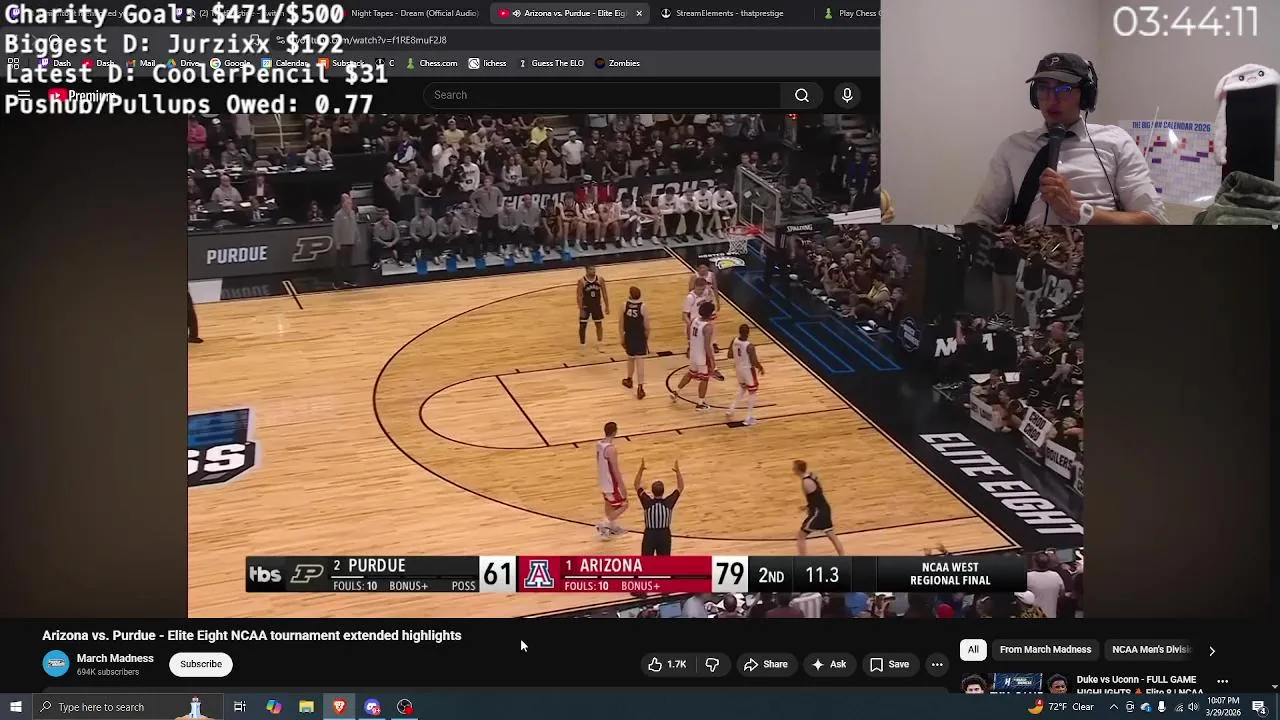Close the Arizona vs. Purdue browser tab
Image resolution: width=1280 pixels, height=720 pixels.
tap(638, 13)
